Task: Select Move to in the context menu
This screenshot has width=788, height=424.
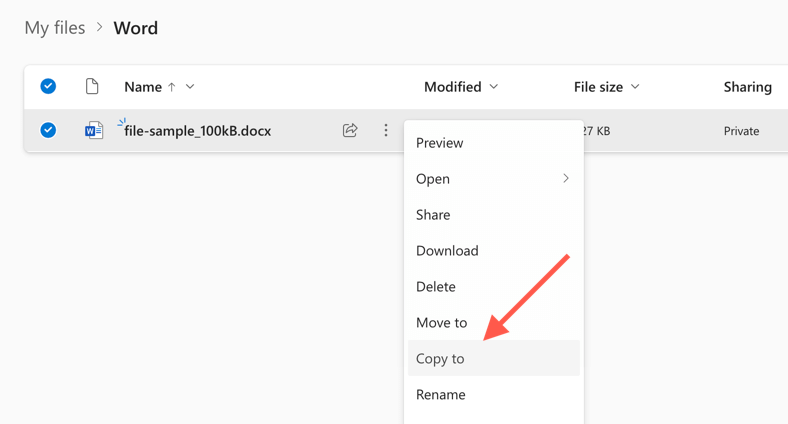Action: click(441, 322)
